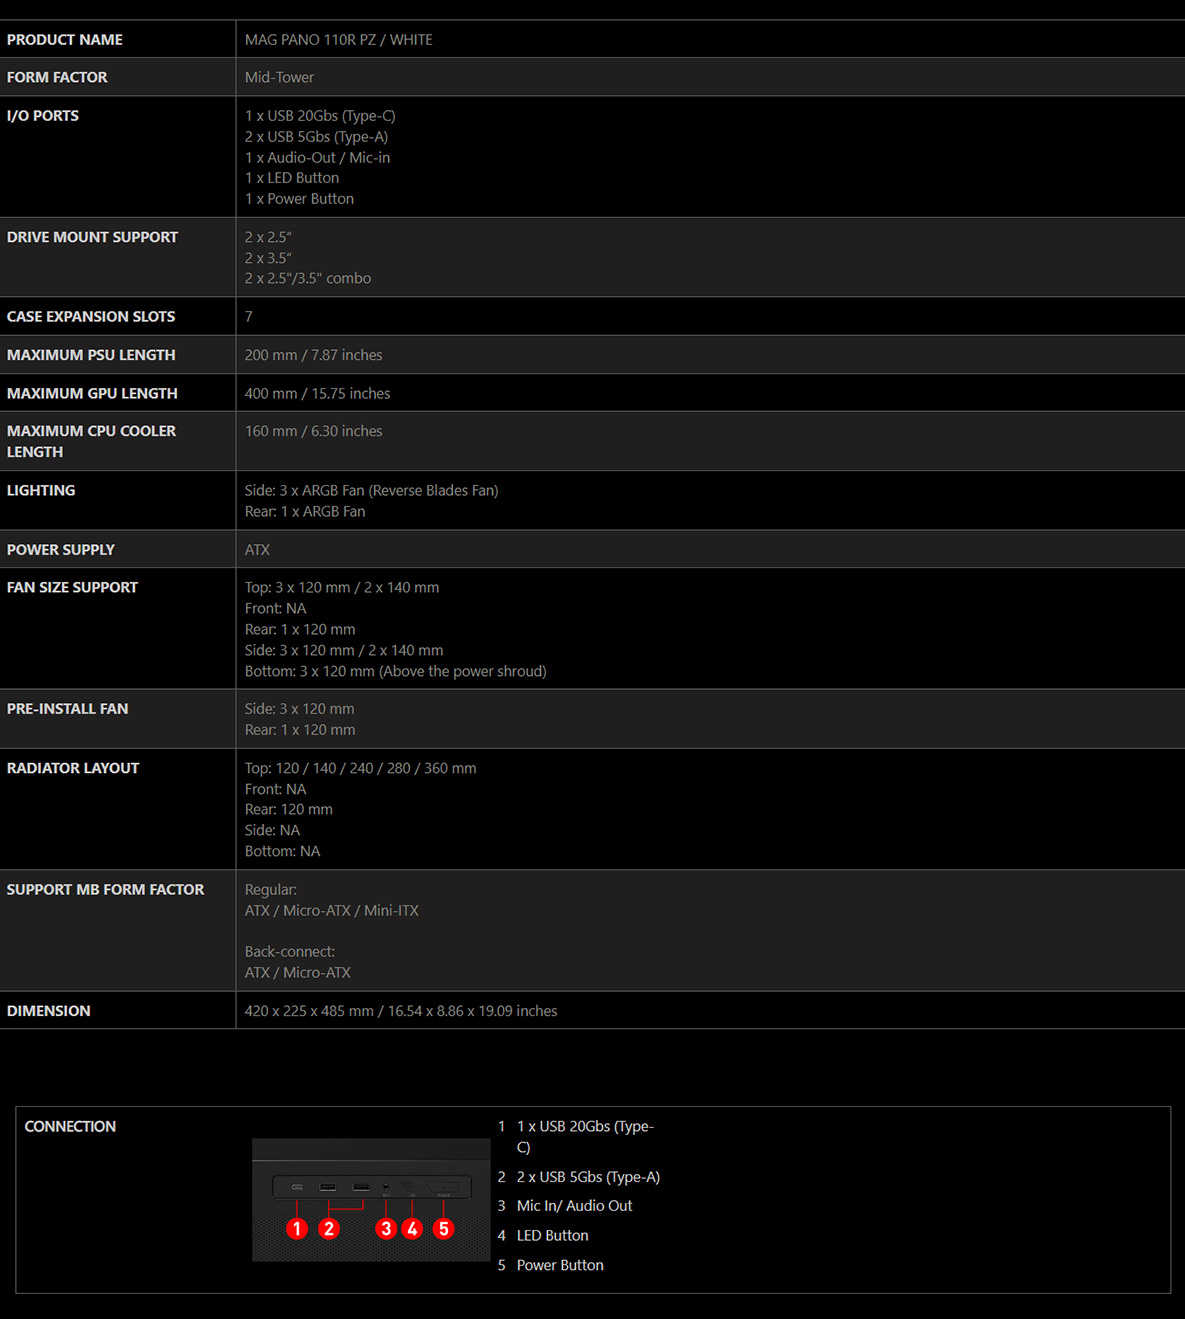Select the FAN SIZE SUPPORT label
The image size is (1185, 1319).
[72, 587]
